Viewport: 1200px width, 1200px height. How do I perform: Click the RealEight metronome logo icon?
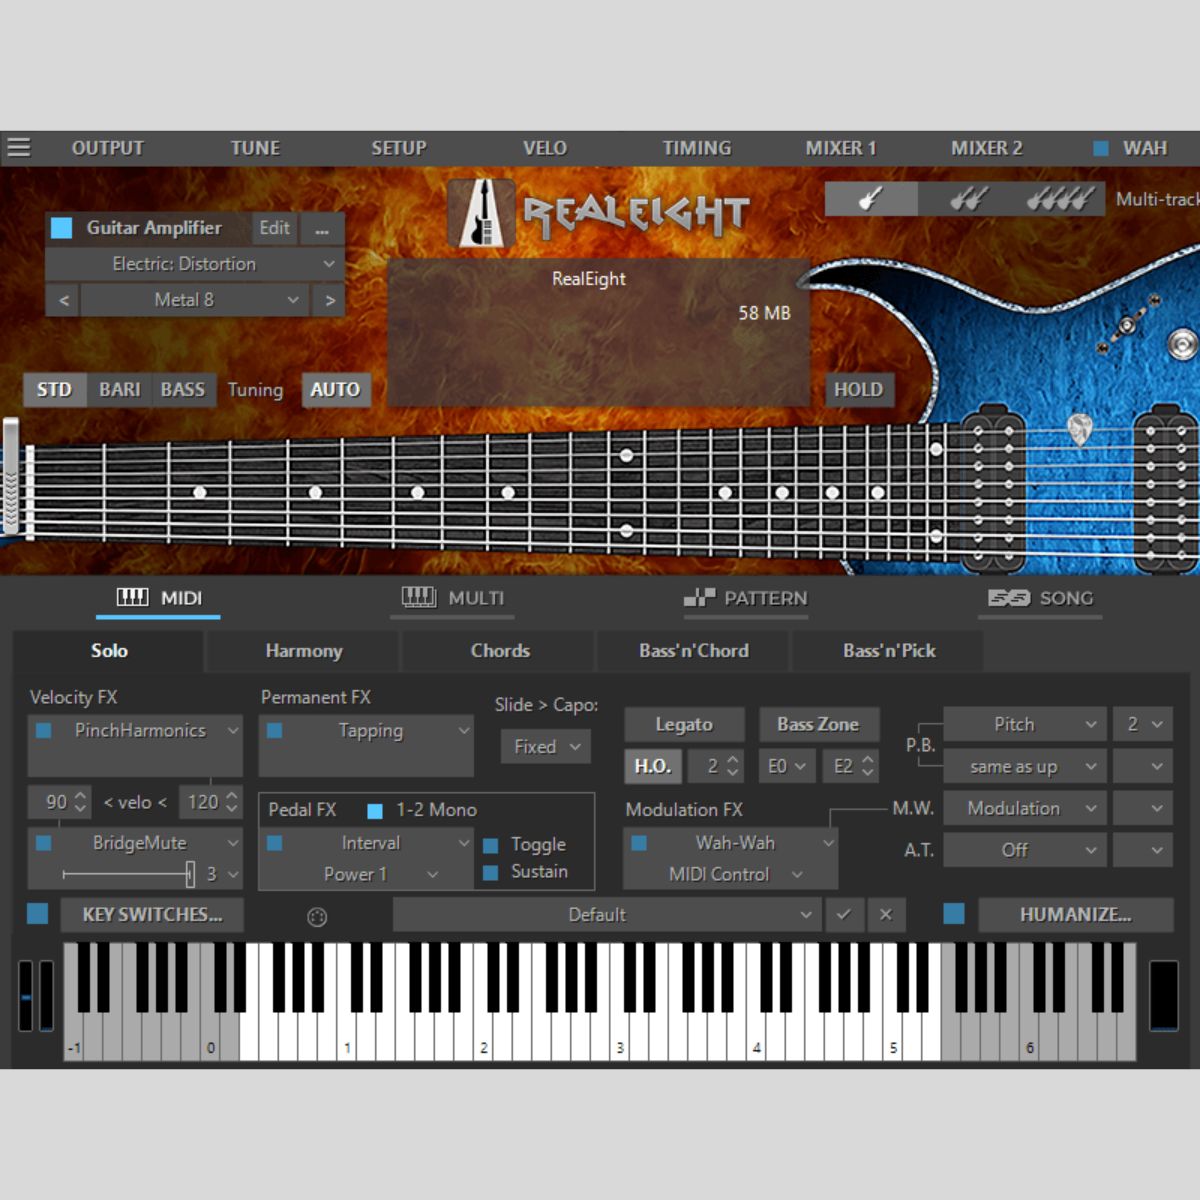(x=481, y=213)
